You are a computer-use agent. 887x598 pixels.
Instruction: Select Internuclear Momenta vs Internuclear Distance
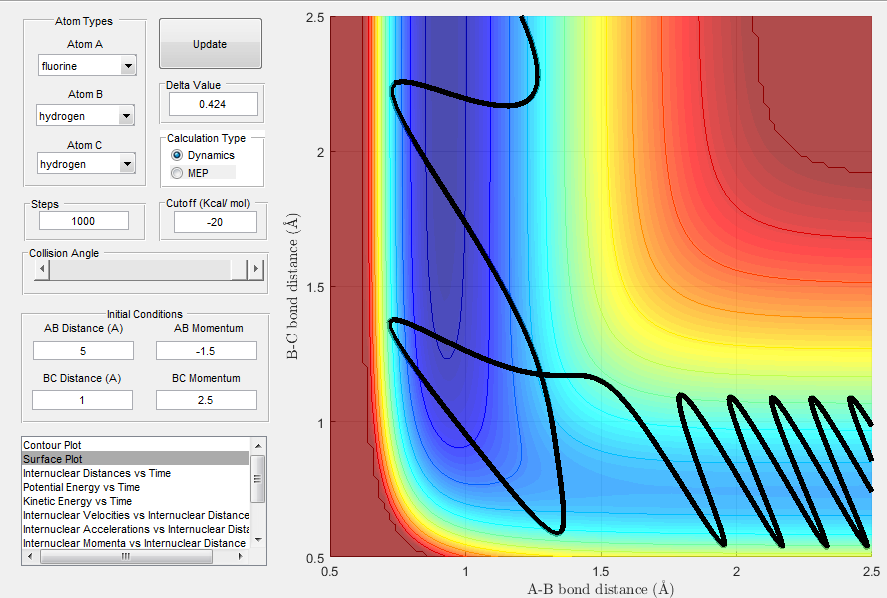click(x=136, y=543)
